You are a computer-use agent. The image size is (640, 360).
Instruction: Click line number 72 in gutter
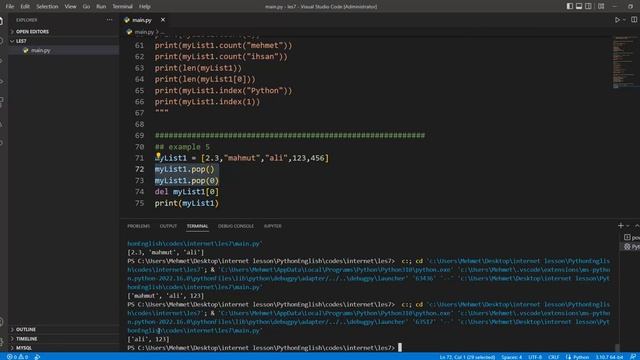coord(140,169)
